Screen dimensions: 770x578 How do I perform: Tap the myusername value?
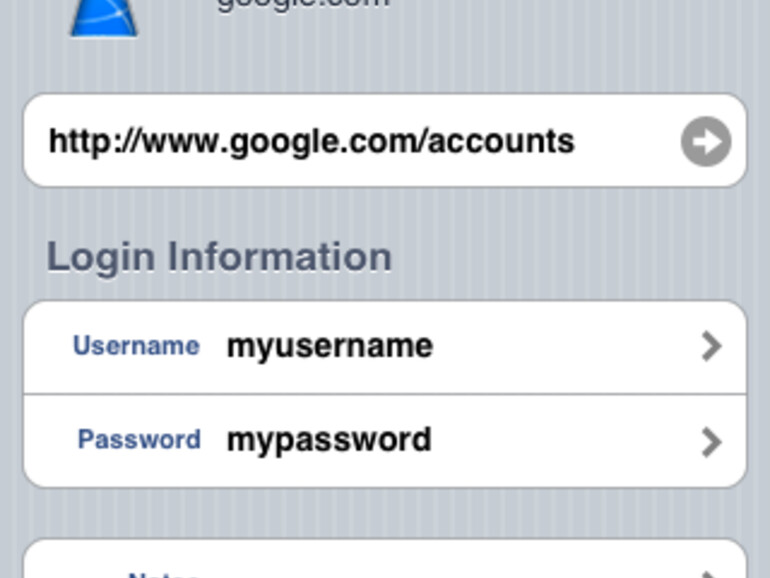tap(329, 346)
